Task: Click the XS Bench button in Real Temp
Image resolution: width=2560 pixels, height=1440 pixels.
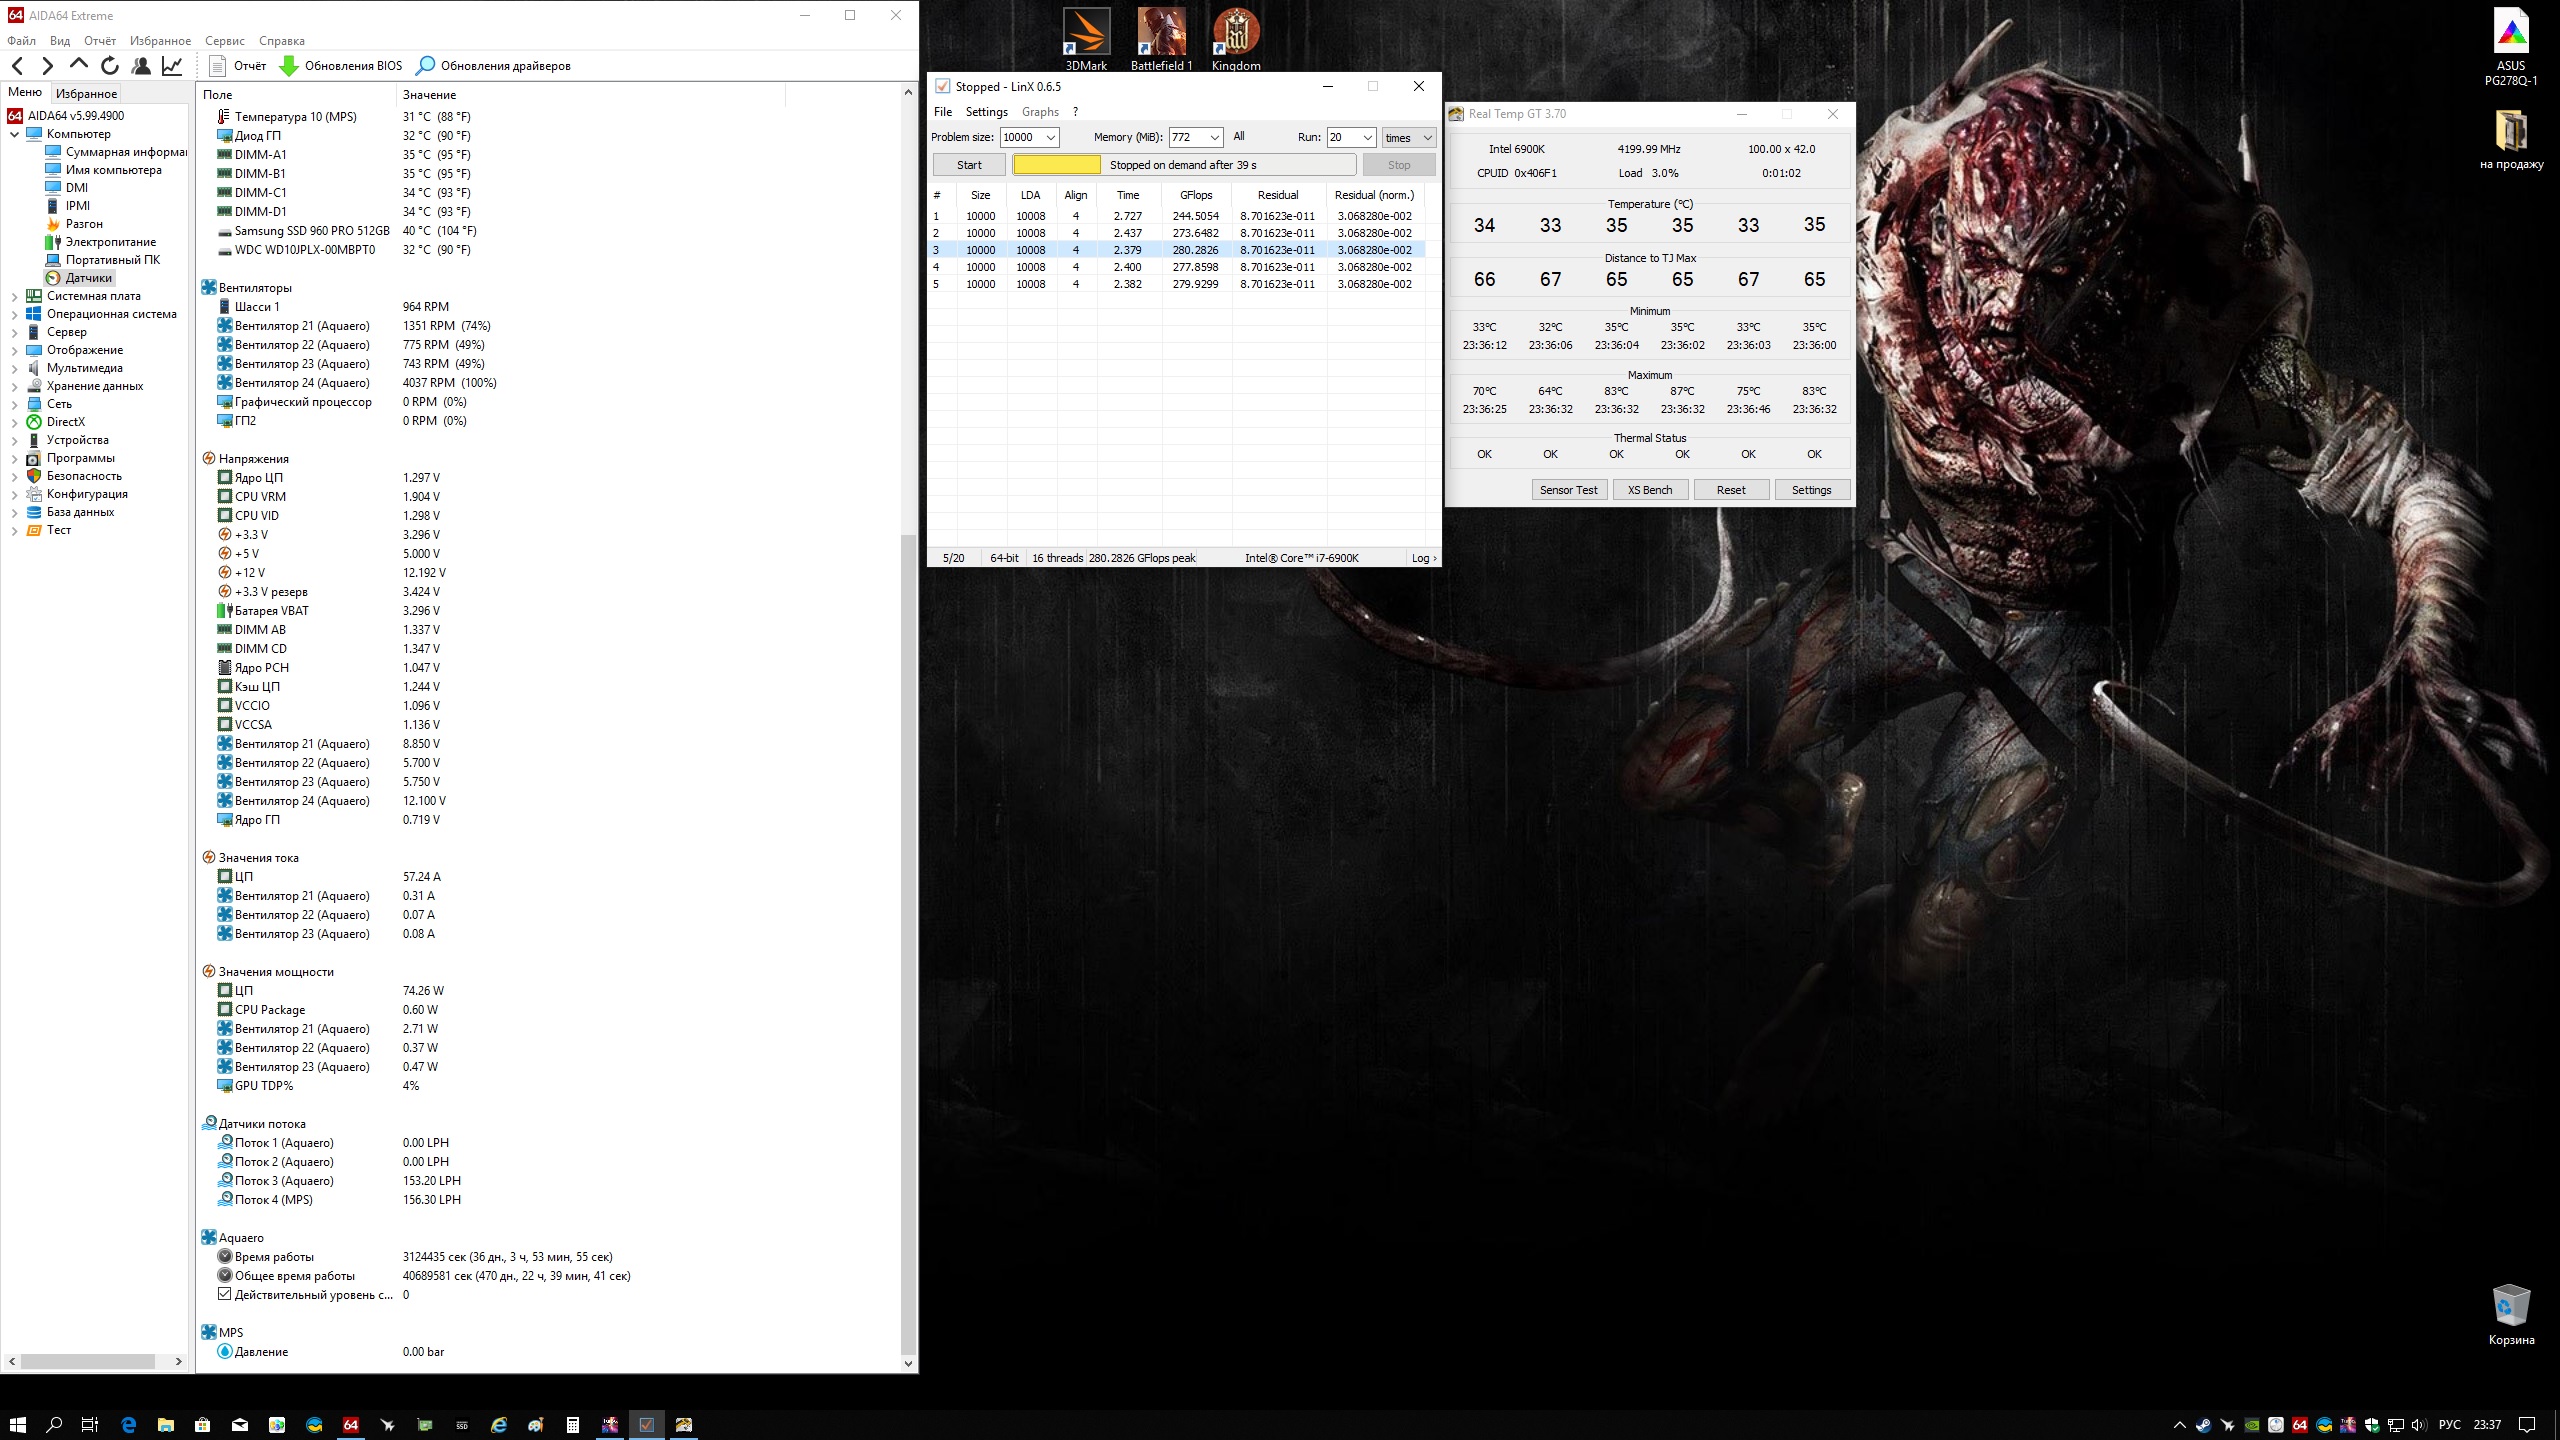Action: (1649, 490)
